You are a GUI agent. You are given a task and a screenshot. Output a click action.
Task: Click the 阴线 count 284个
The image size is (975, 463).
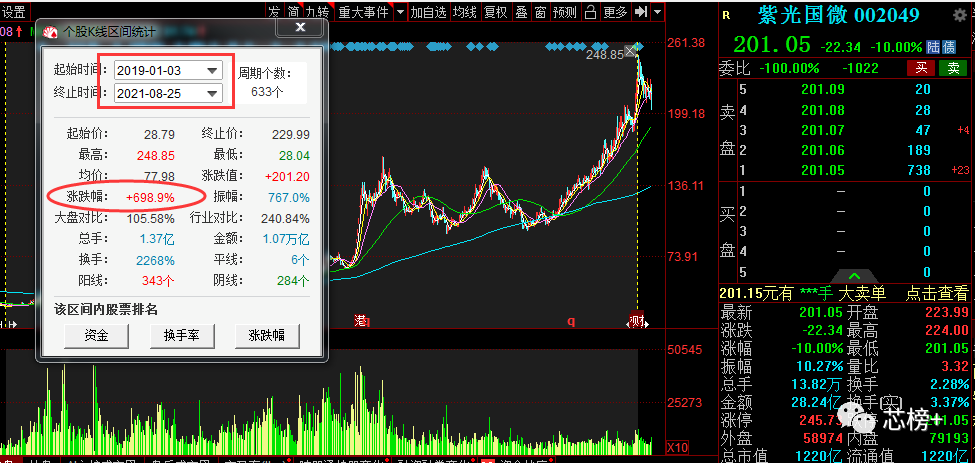click(x=293, y=280)
